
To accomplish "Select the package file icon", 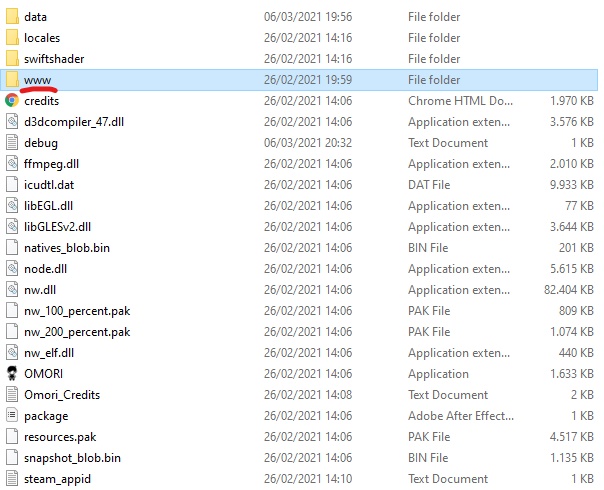I will point(12,416).
